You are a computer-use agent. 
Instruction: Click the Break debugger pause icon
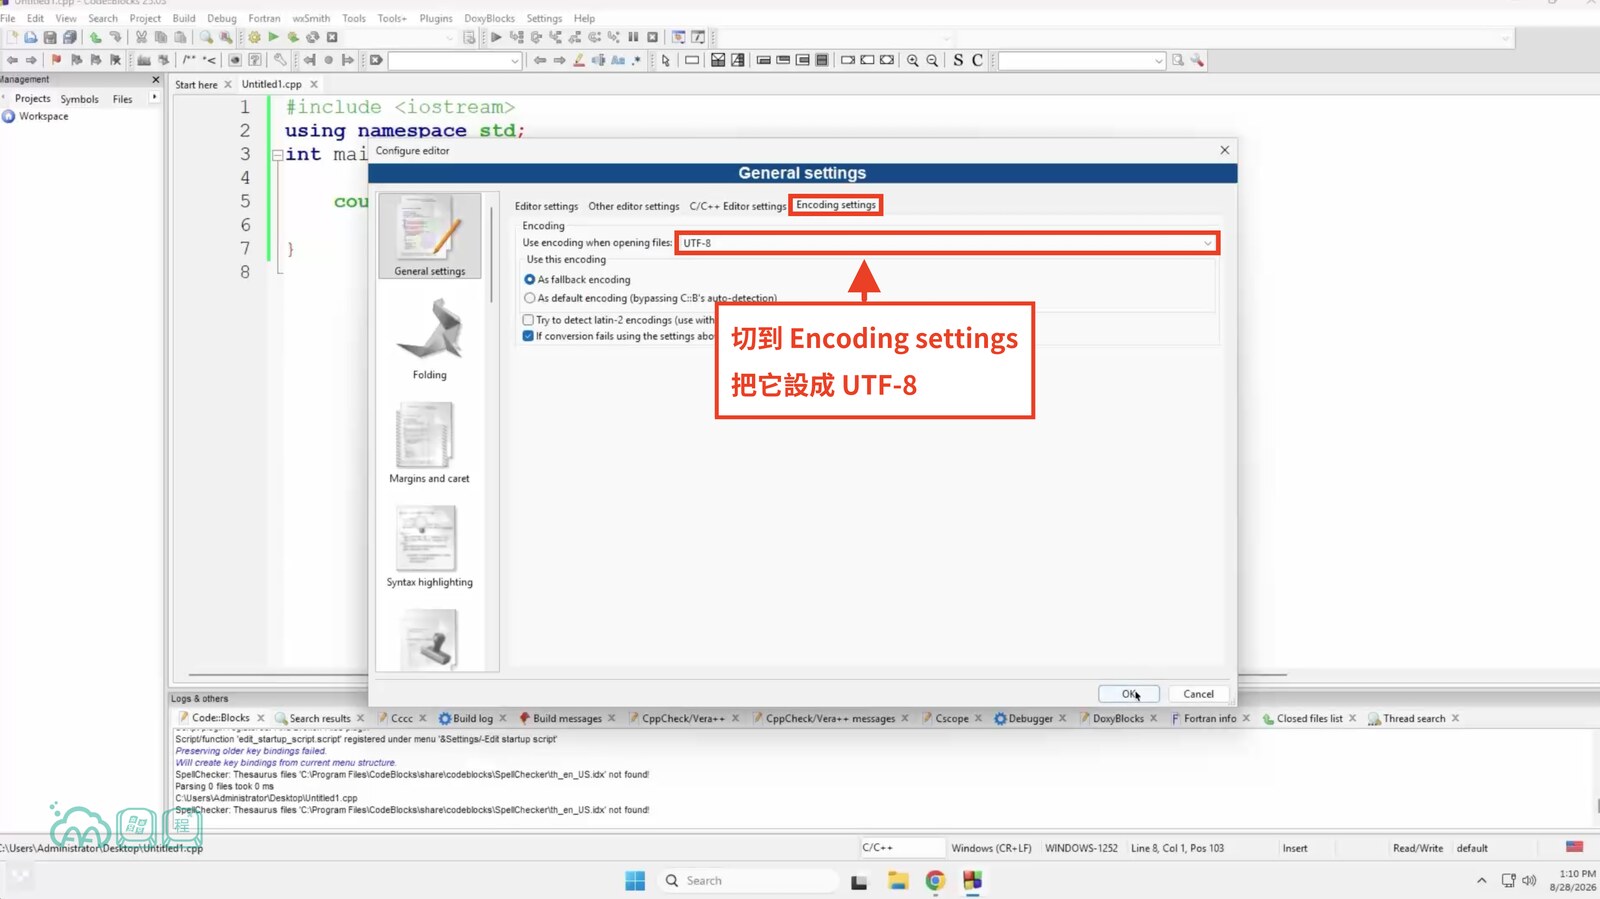click(633, 37)
